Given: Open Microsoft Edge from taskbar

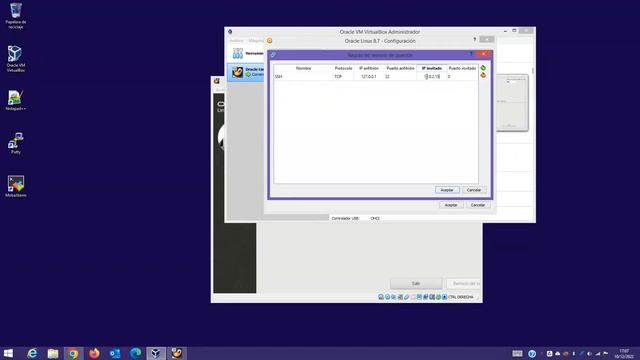Looking at the screenshot, I should click(136, 353).
